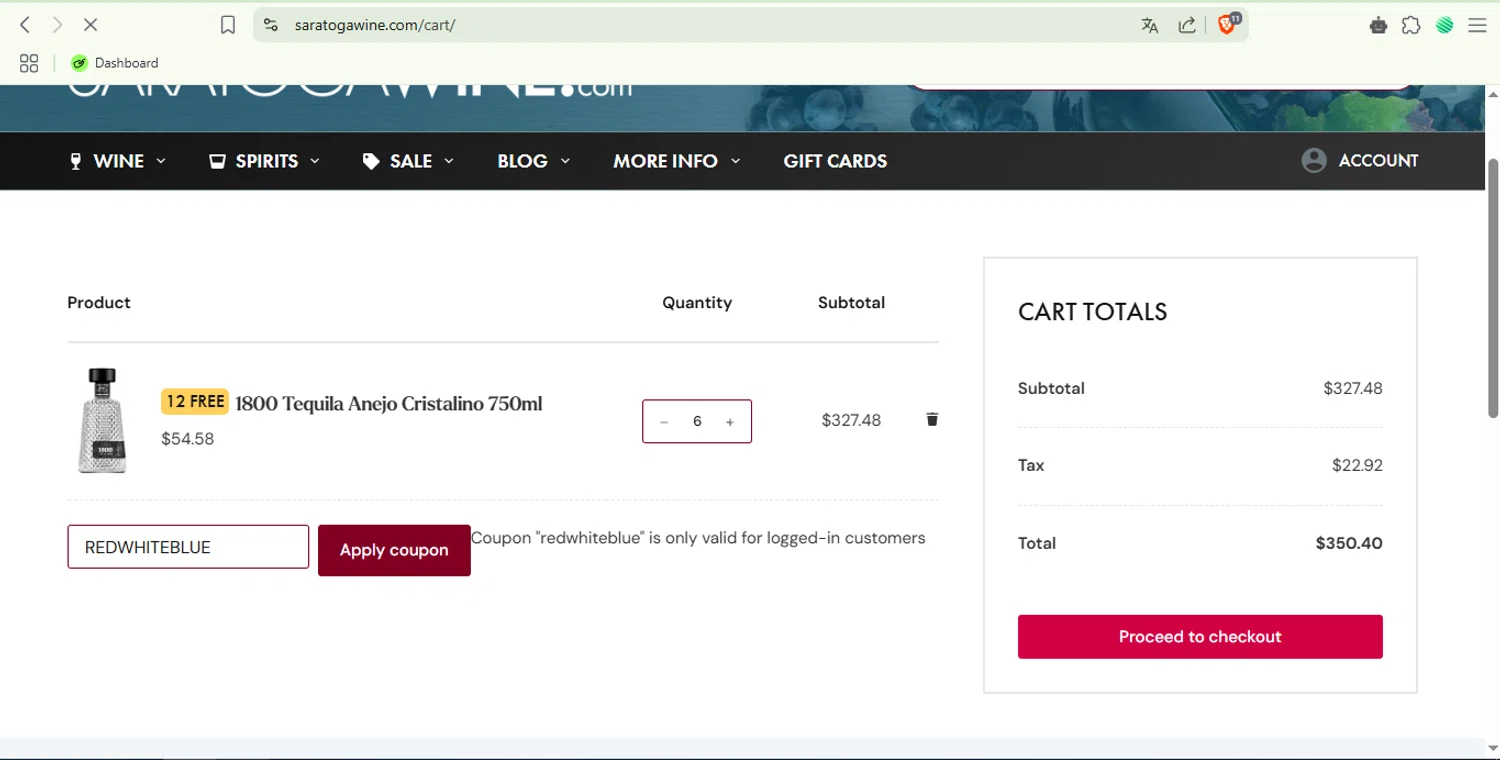
Task: Click the Apply coupon button
Action: click(394, 550)
